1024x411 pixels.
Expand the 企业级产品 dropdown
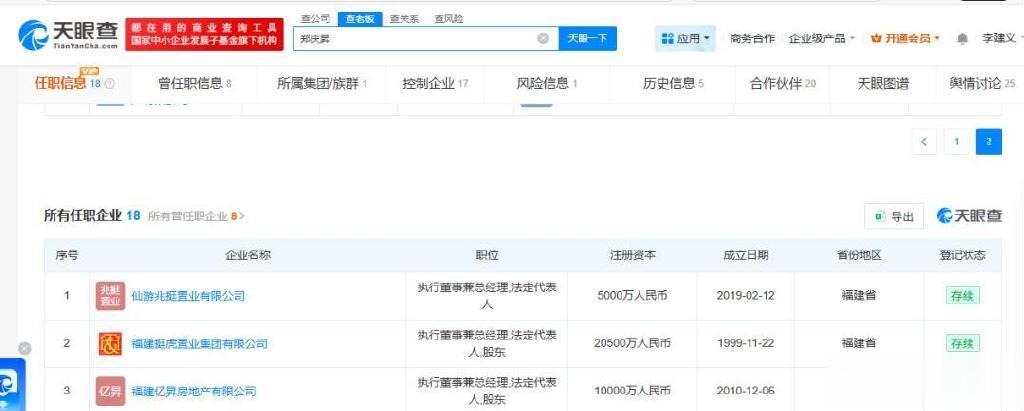[x=822, y=39]
